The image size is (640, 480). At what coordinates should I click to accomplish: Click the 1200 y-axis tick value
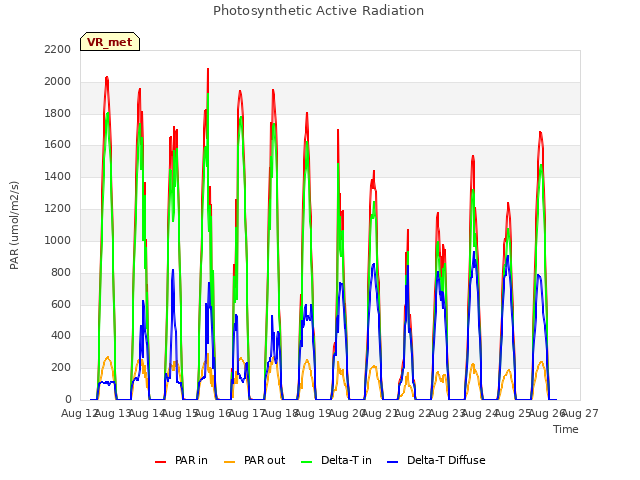pos(58,209)
